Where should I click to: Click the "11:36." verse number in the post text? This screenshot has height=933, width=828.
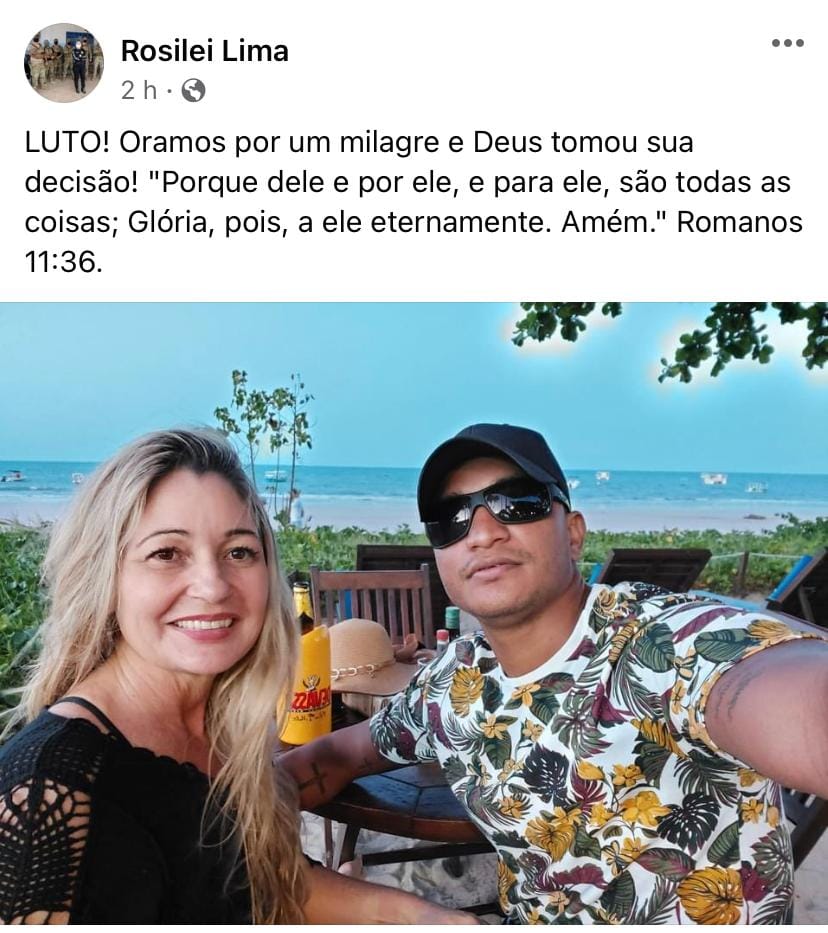(64, 262)
